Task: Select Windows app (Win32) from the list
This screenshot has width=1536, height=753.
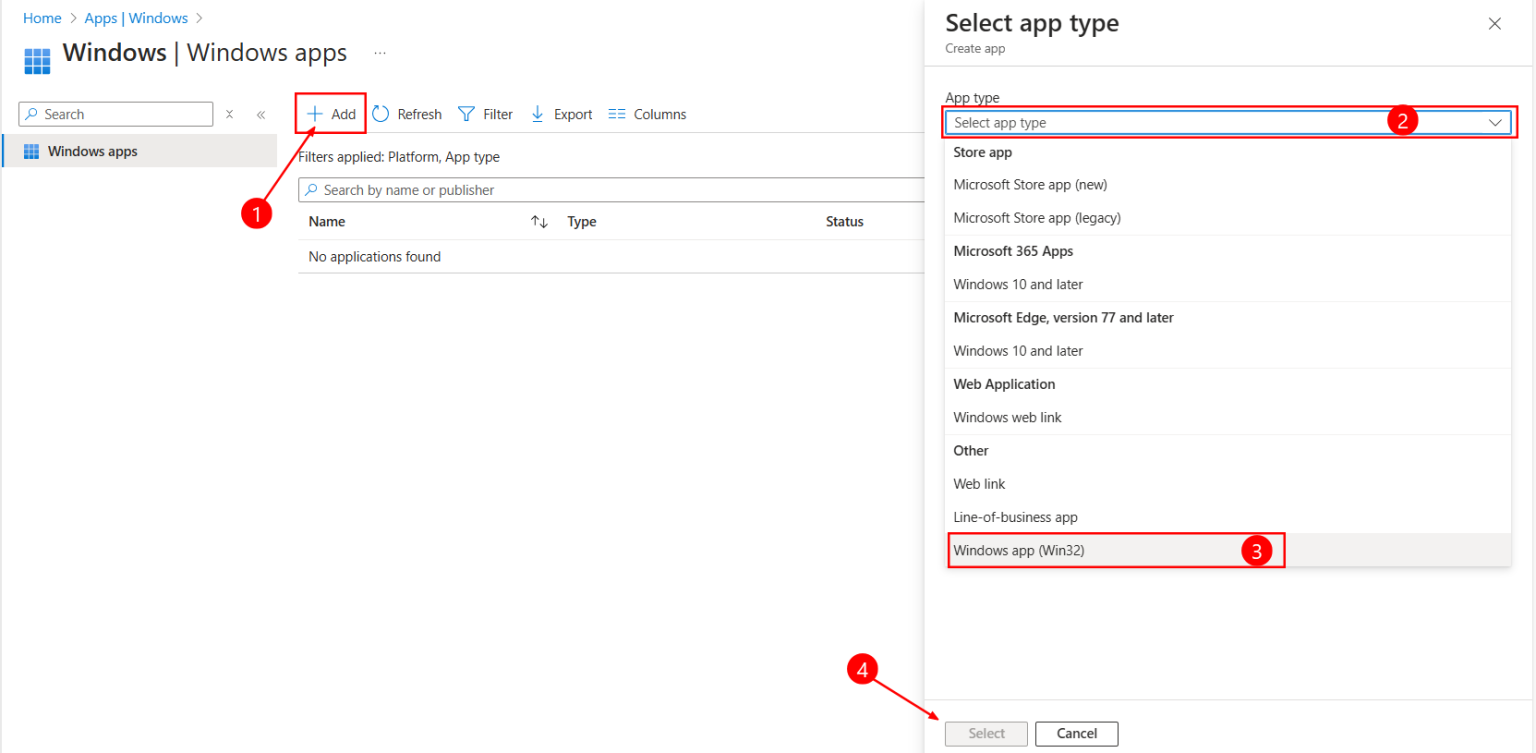Action: coord(1020,549)
